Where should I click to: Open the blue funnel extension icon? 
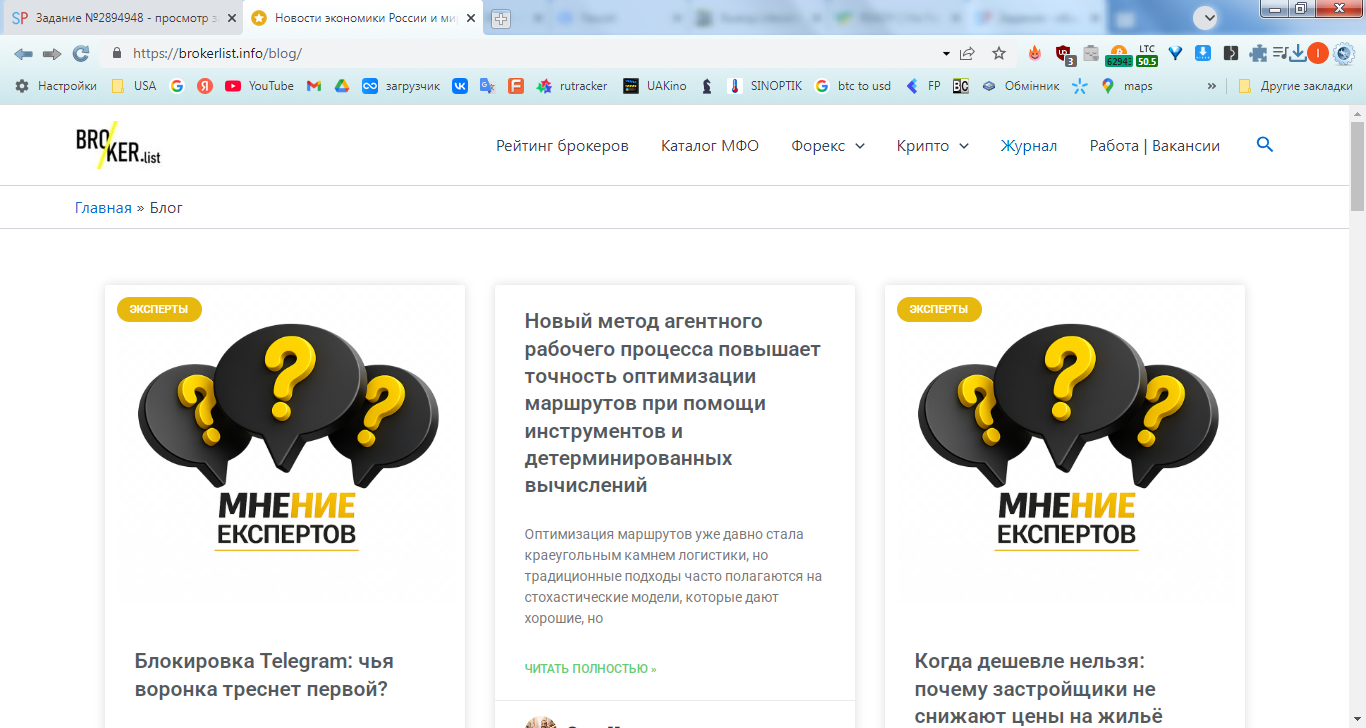coord(1176,54)
